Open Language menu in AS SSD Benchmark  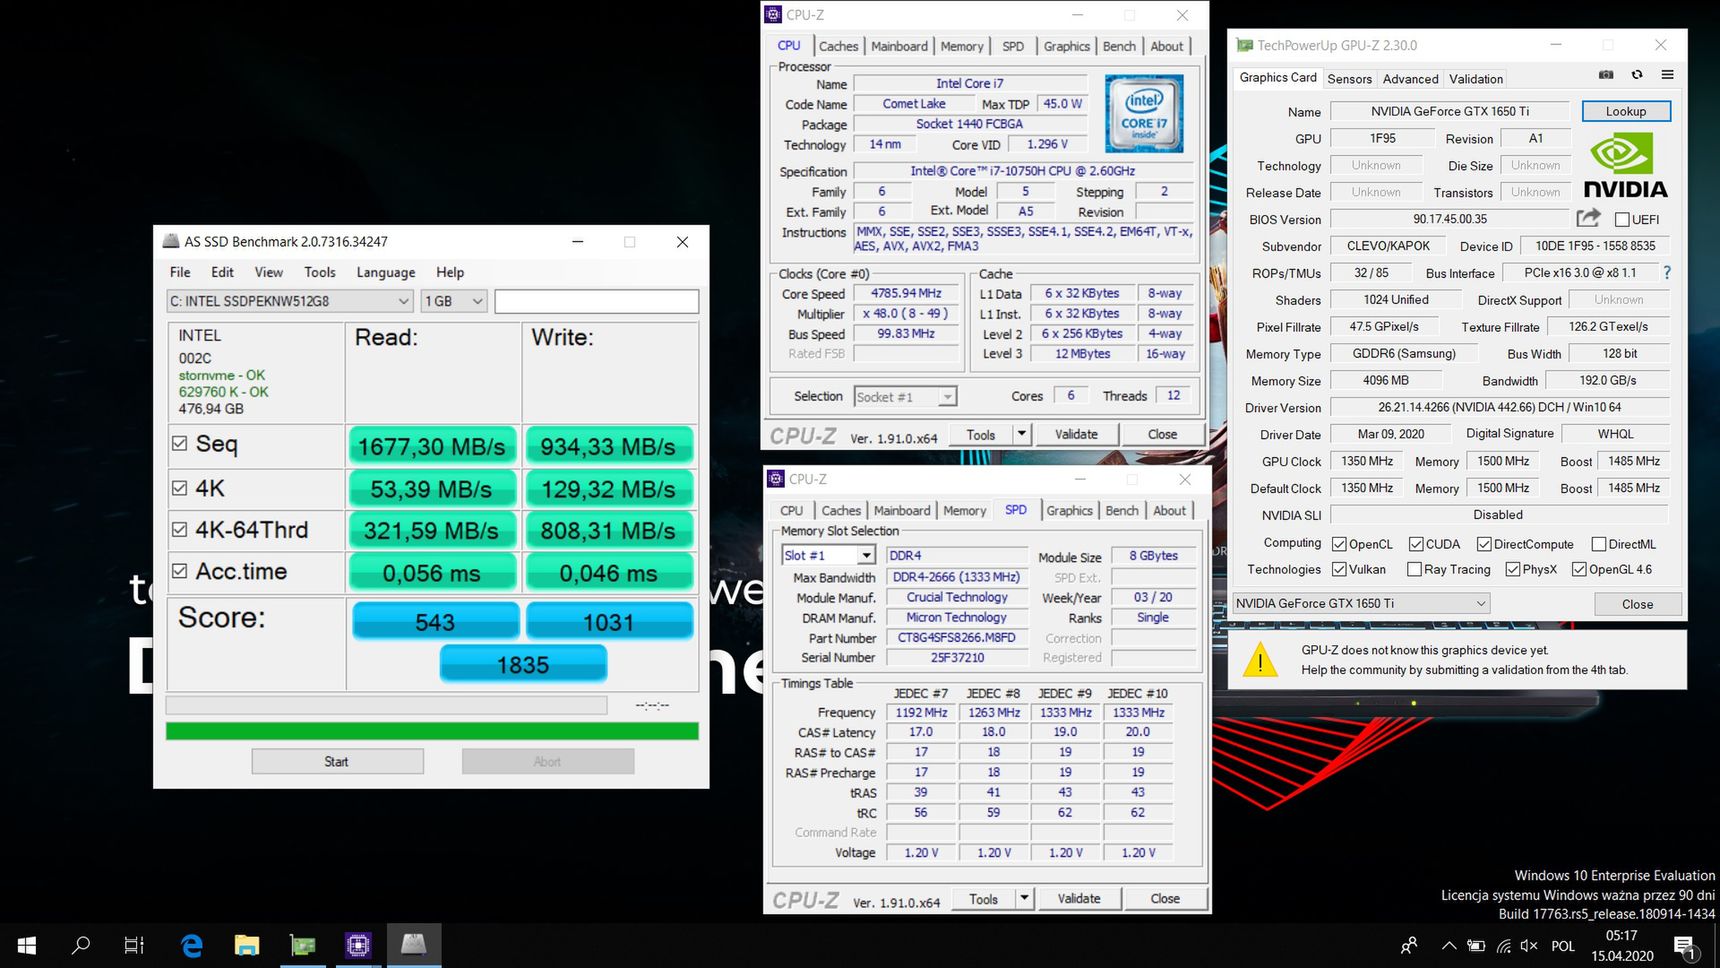pyautogui.click(x=386, y=272)
